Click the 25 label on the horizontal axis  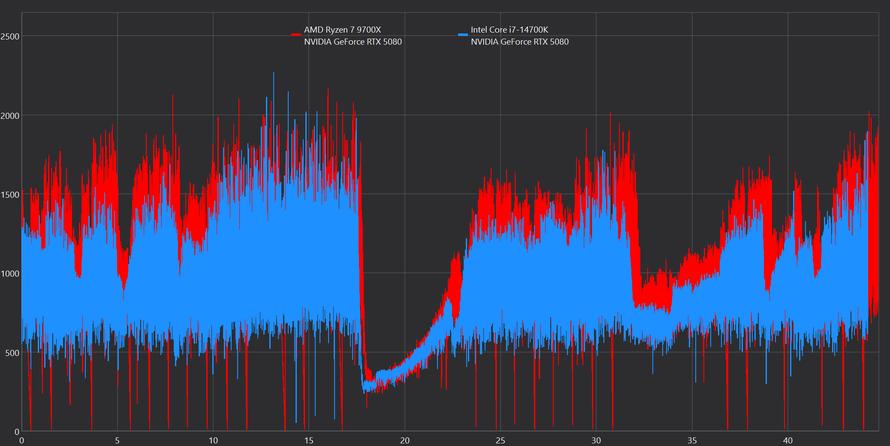tap(500, 439)
